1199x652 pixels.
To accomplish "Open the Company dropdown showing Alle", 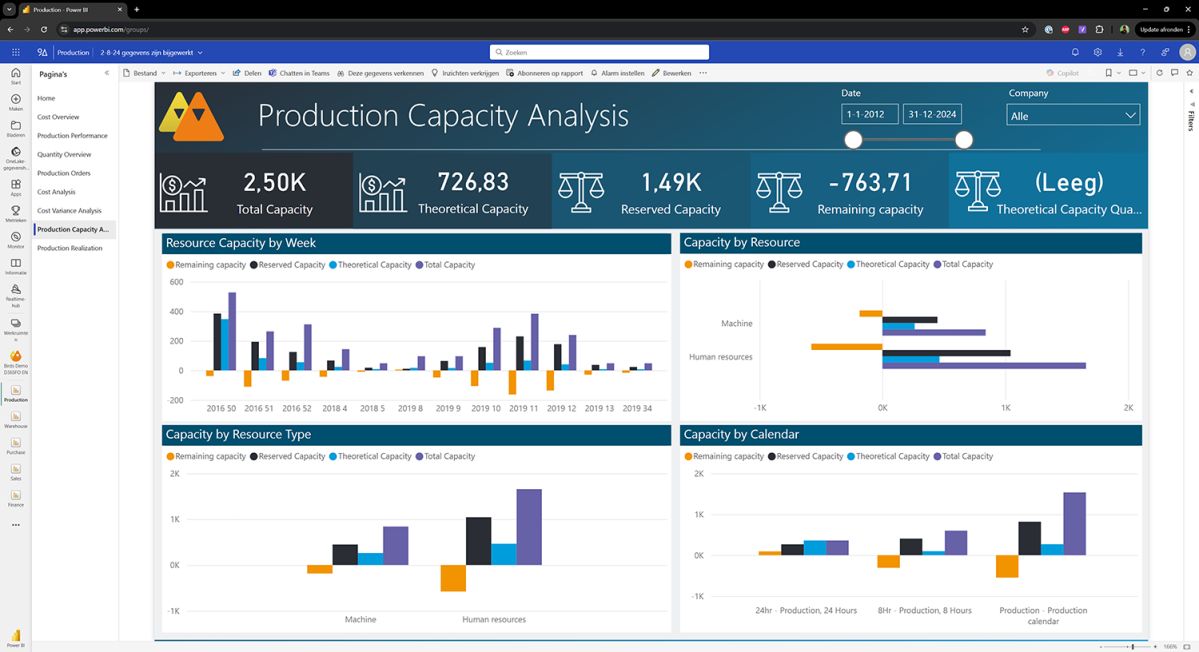I will [x=1073, y=115].
